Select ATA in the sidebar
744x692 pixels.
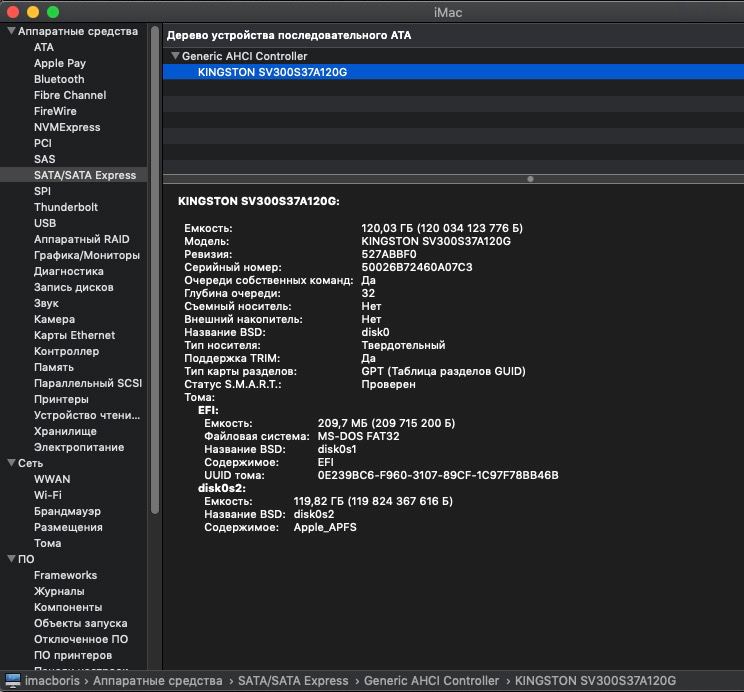[44, 47]
